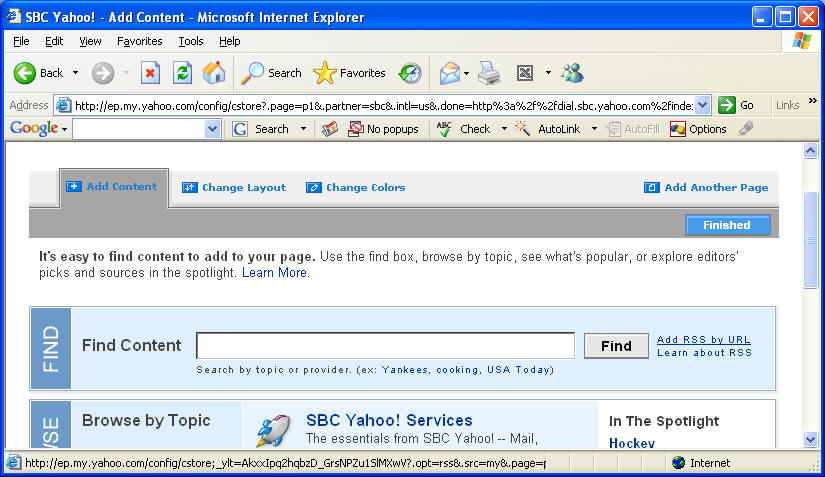Click the Find Content text field

click(386, 346)
